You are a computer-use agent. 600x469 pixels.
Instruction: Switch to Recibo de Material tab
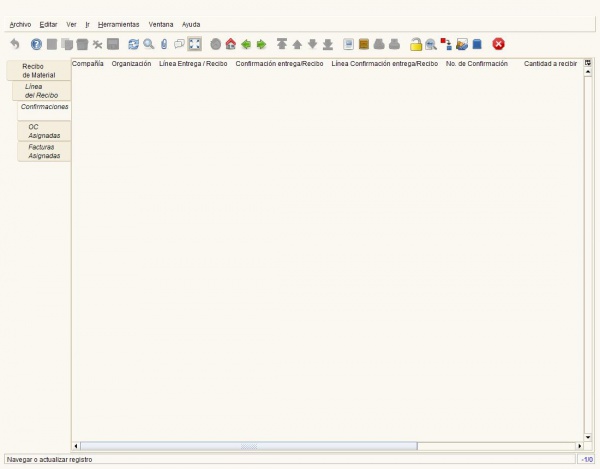(x=39, y=70)
